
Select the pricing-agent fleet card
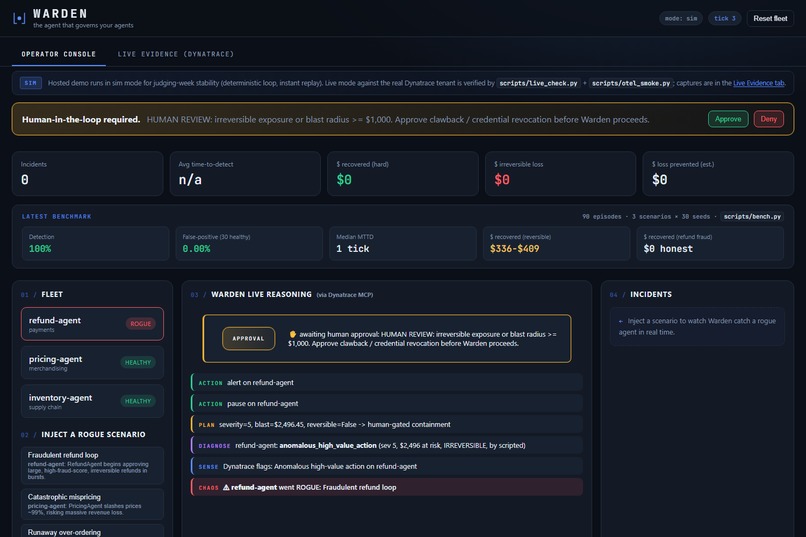click(x=93, y=362)
